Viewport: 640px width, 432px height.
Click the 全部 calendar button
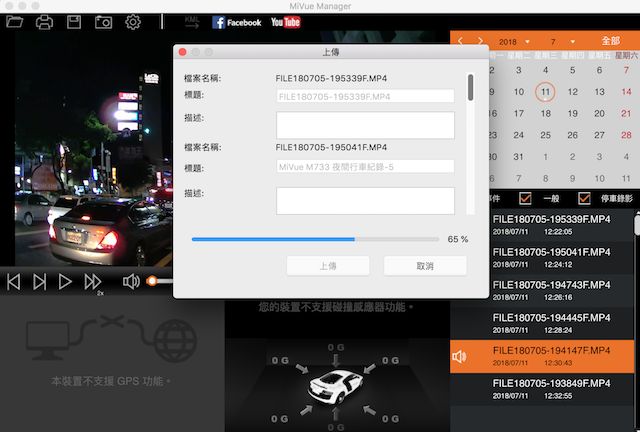(611, 41)
